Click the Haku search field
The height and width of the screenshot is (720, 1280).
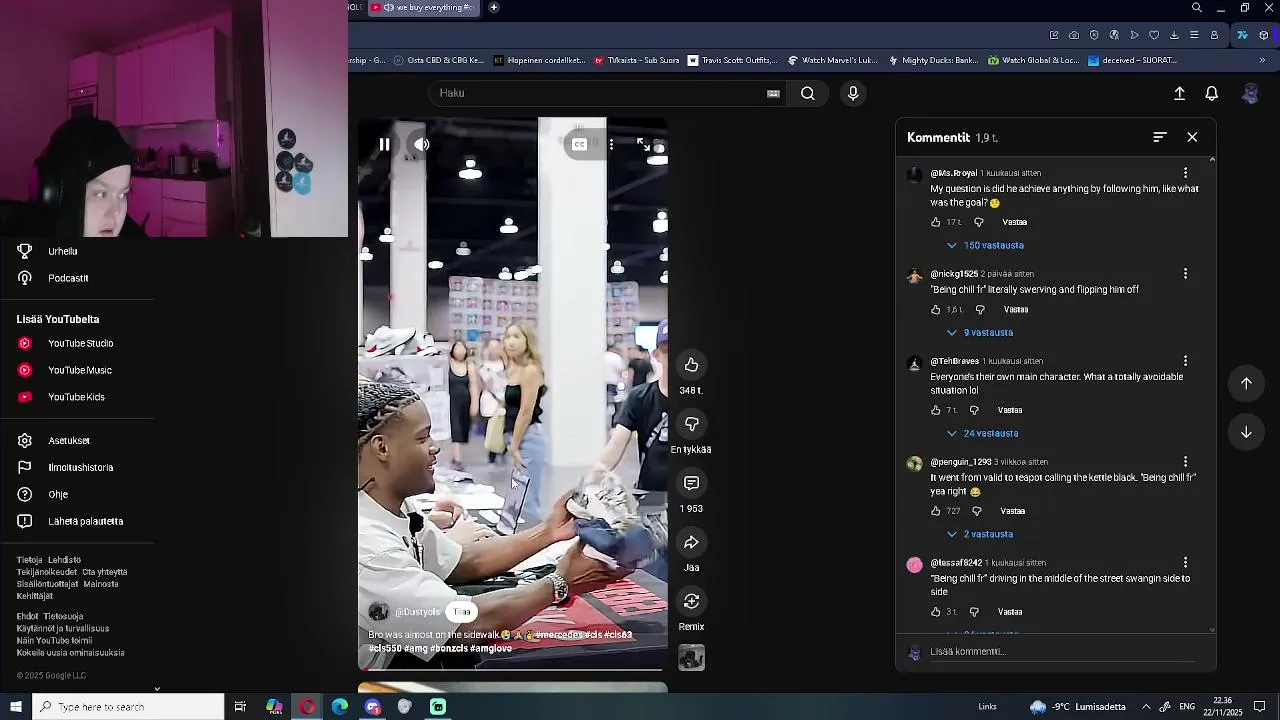point(600,93)
